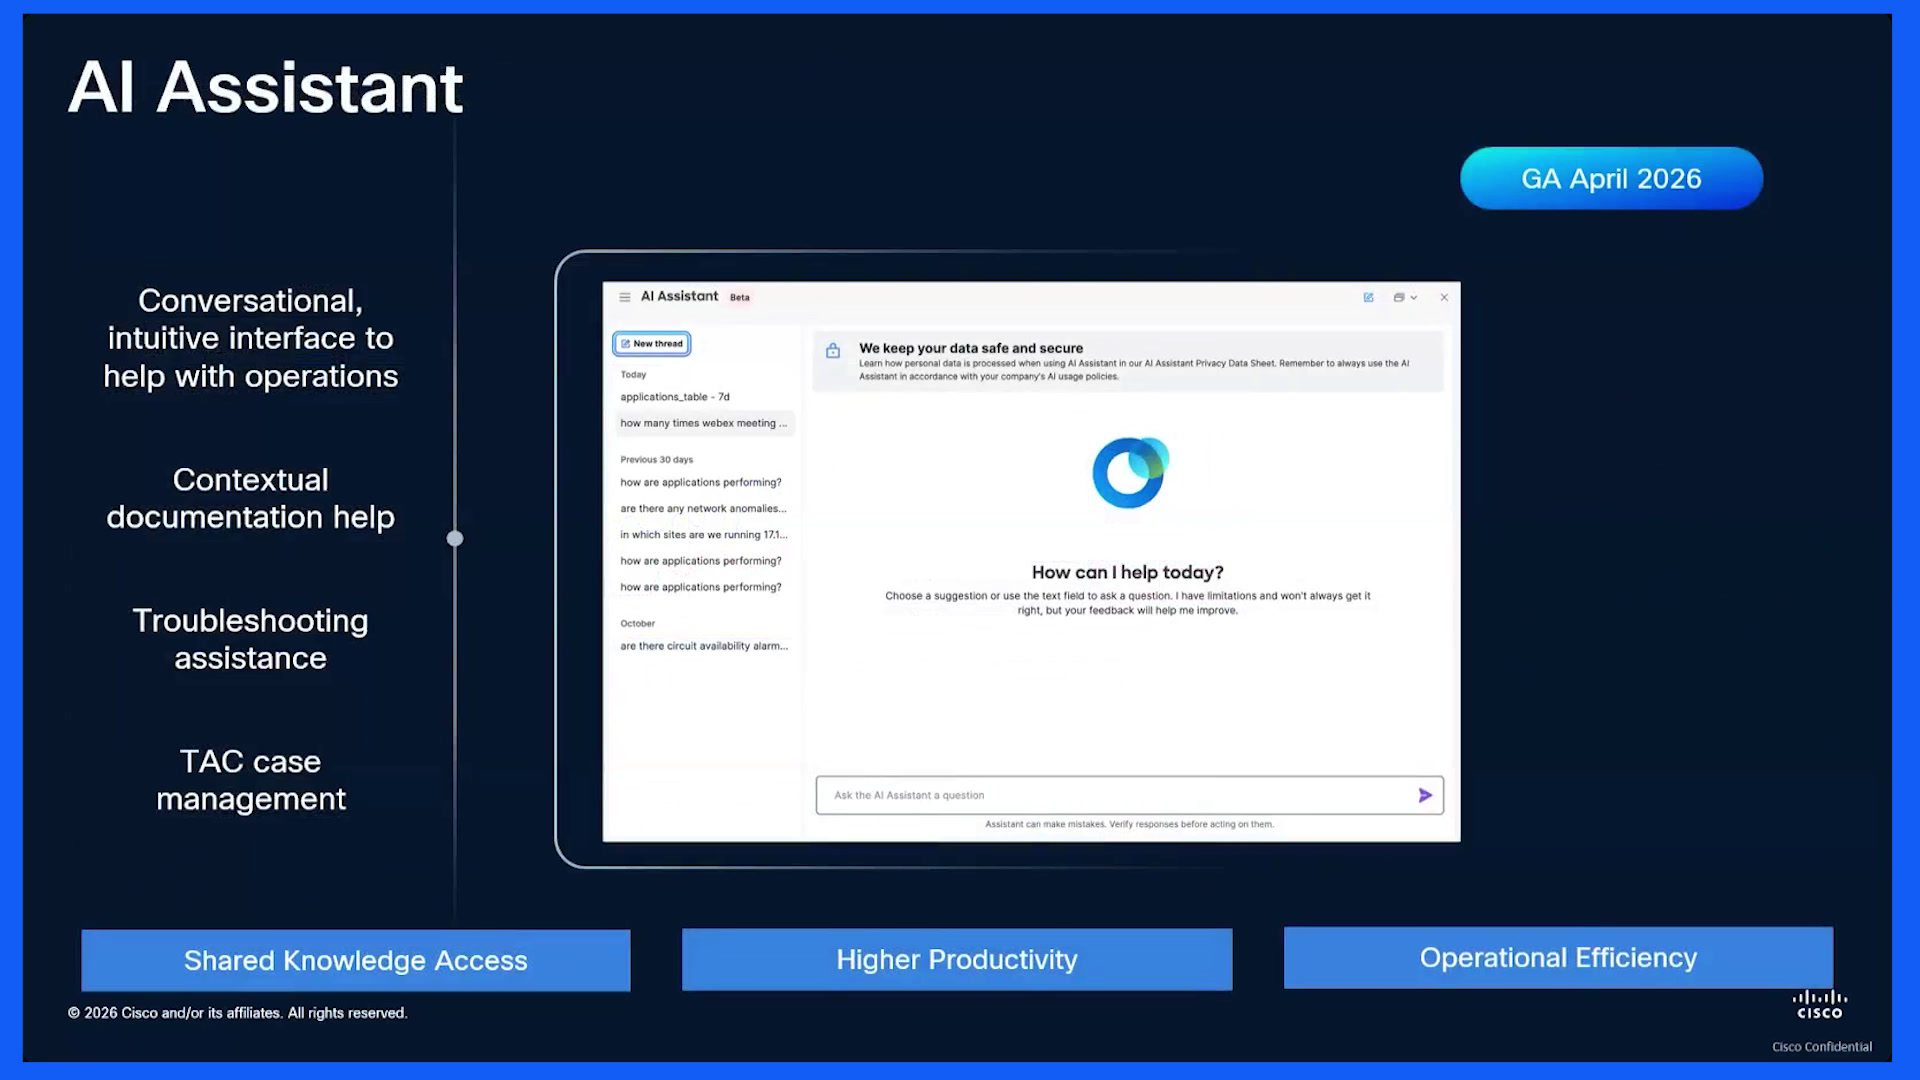Image resolution: width=1920 pixels, height=1080 pixels.
Task: Select the Beta badge next to AI Assistant
Action: pos(739,297)
